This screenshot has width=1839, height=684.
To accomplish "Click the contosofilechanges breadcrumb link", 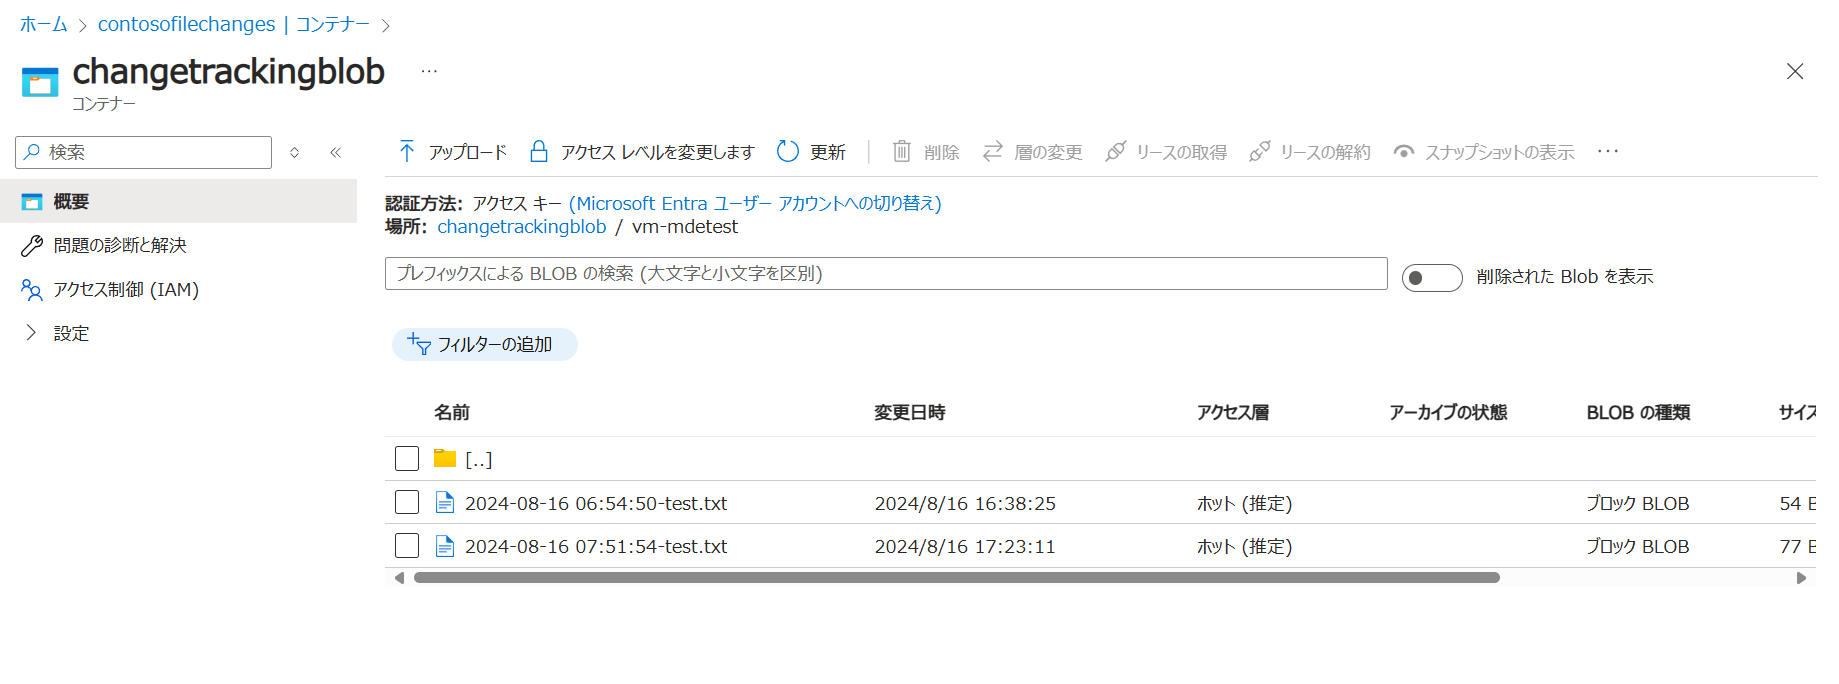I will pyautogui.click(x=186, y=24).
